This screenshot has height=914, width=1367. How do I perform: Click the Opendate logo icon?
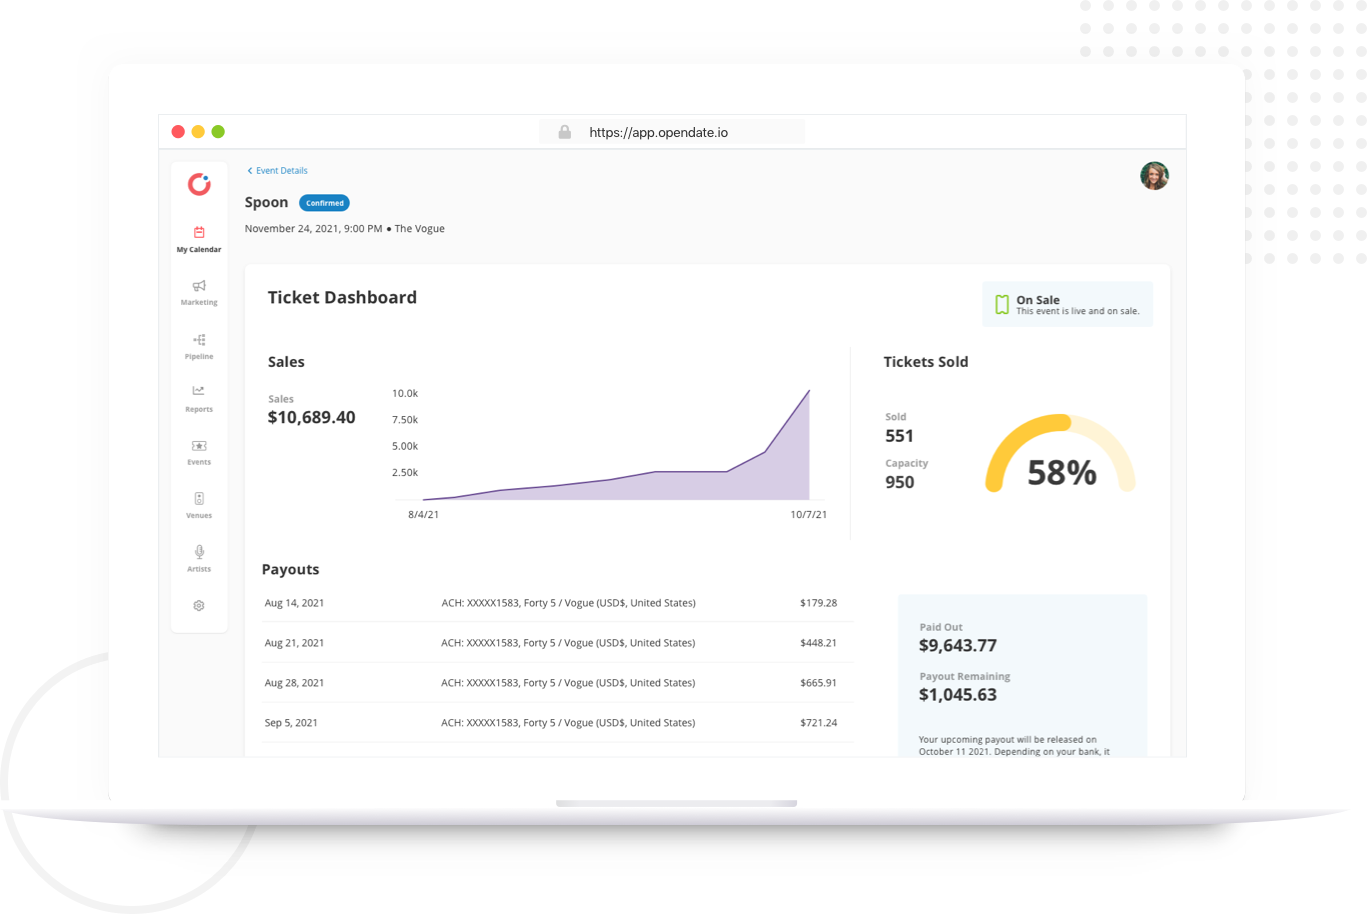pos(199,184)
